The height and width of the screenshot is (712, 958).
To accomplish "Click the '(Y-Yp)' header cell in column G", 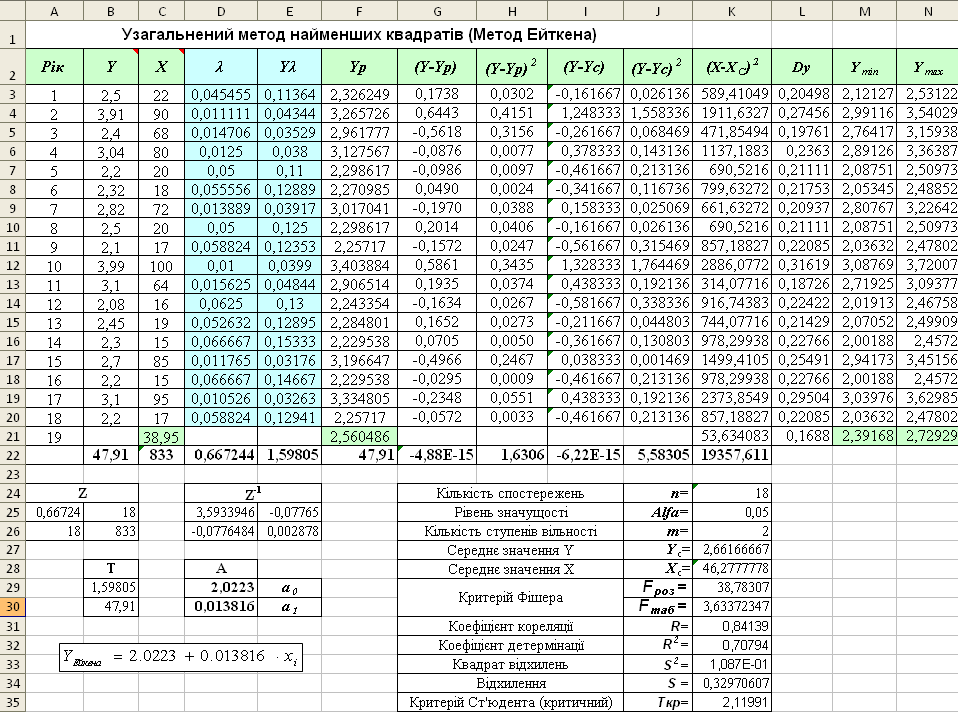I will (437, 67).
